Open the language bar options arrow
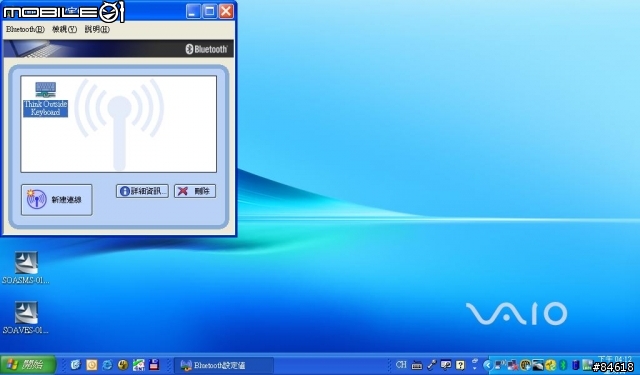 (x=474, y=368)
